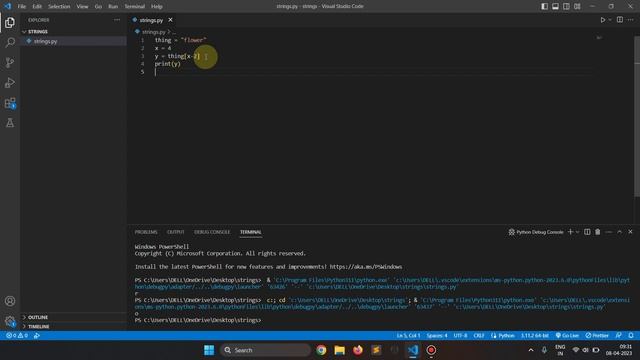This screenshot has height=360, width=640.
Task: Close the strings.py editor tab
Action: pyautogui.click(x=170, y=20)
